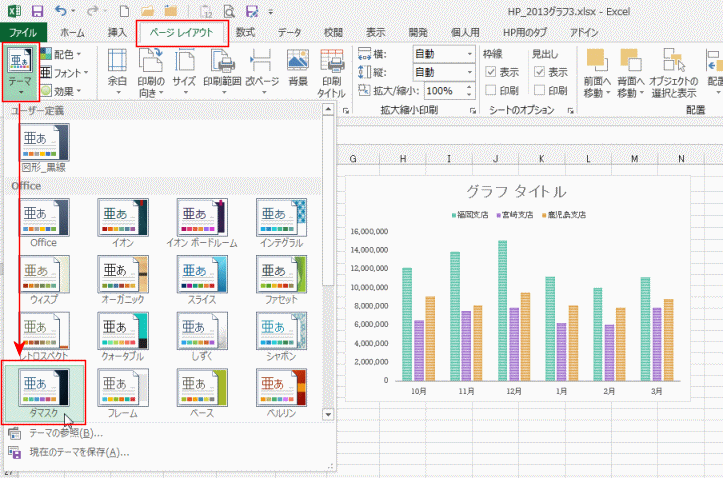Click the 改ページ page break icon
Image resolution: width=723 pixels, height=478 pixels.
coord(262,70)
